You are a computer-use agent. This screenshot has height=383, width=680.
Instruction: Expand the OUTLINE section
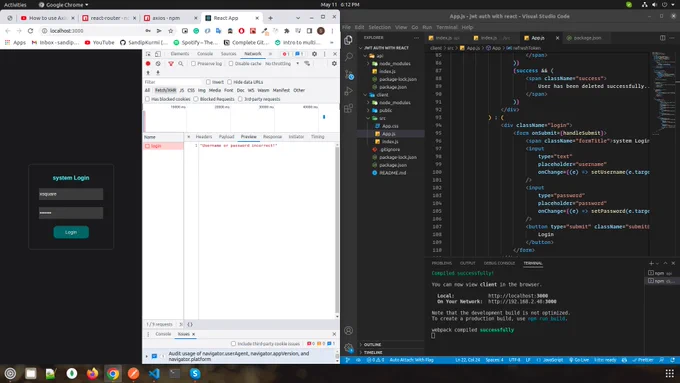click(372, 344)
